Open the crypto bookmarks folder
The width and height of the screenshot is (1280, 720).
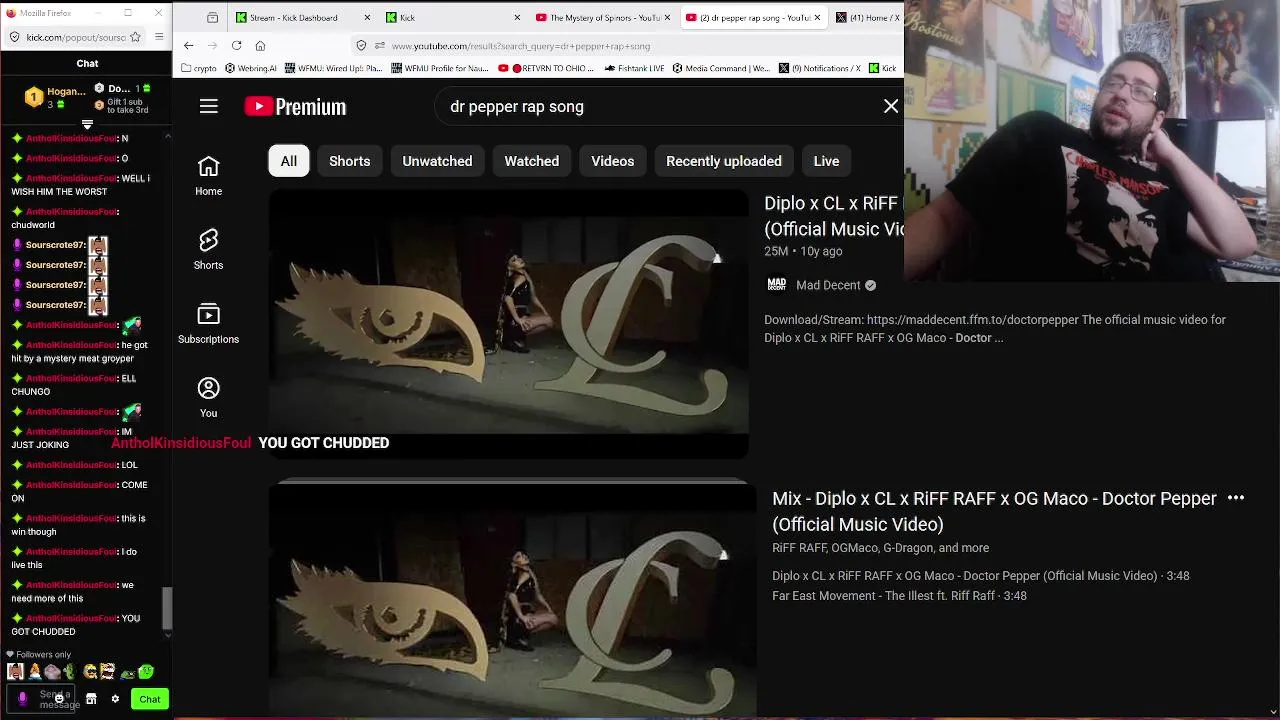point(199,68)
